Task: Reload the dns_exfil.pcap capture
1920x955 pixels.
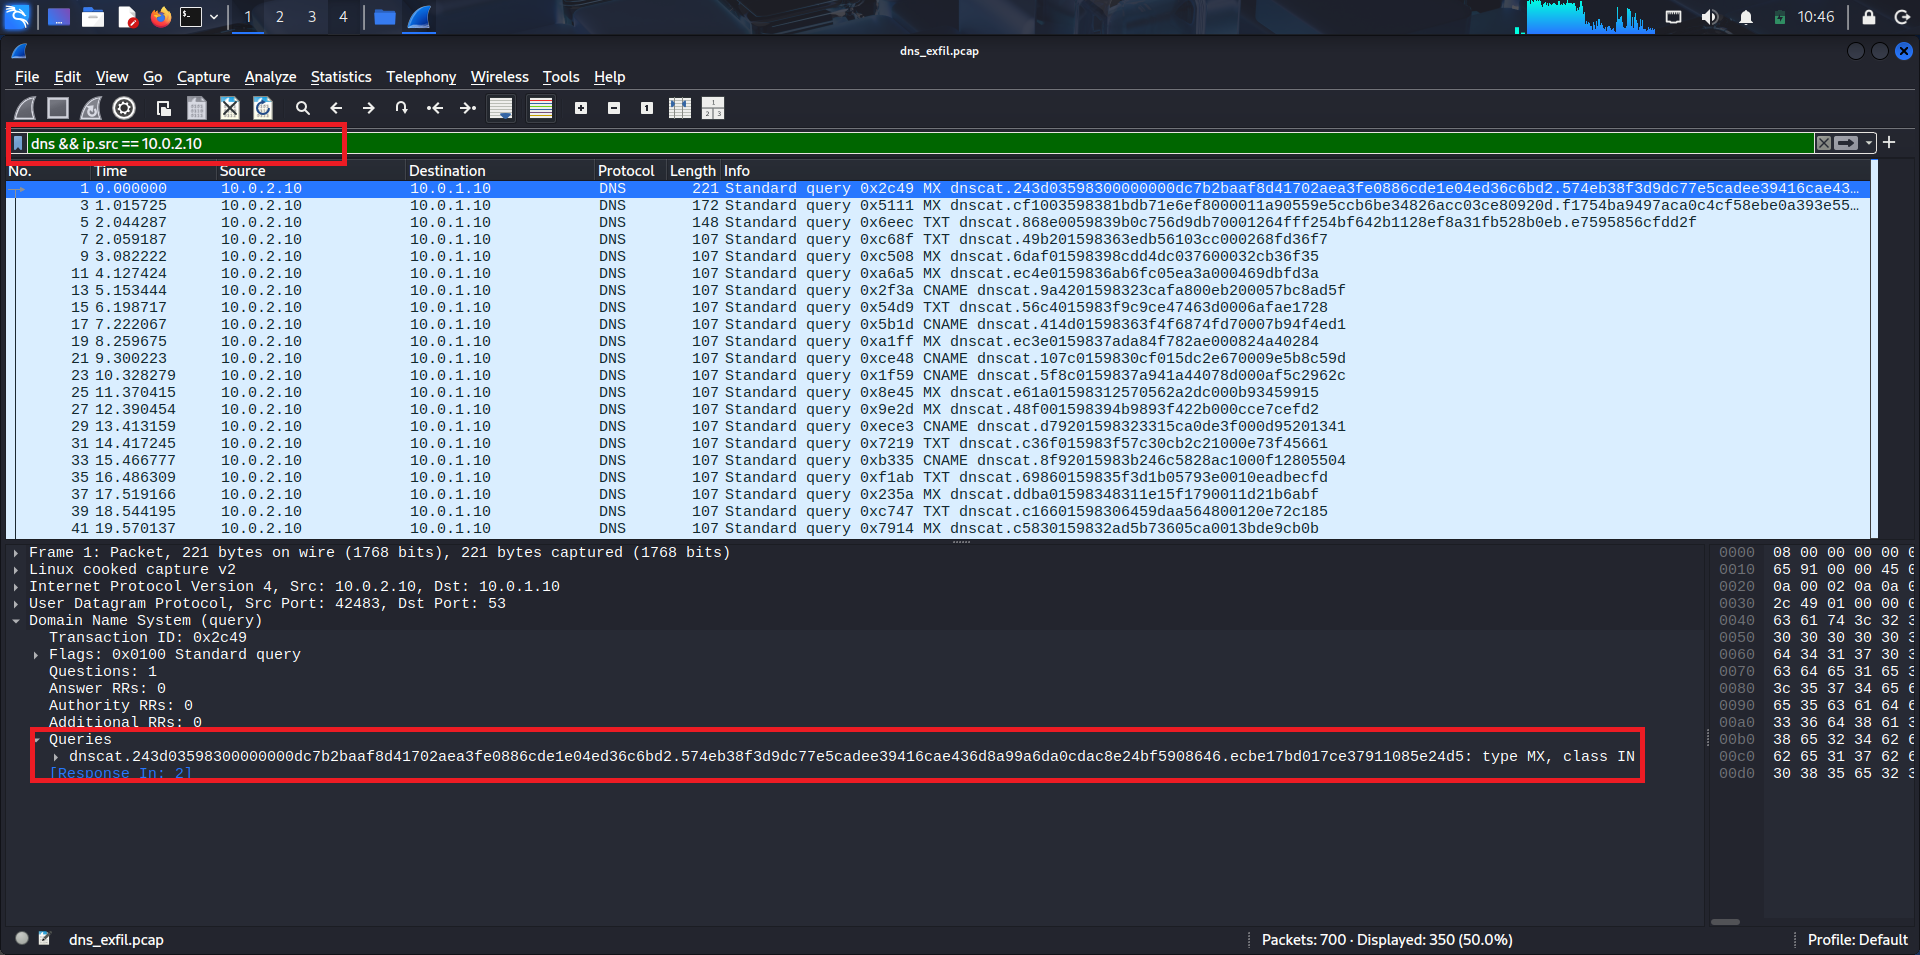Action: (263, 108)
